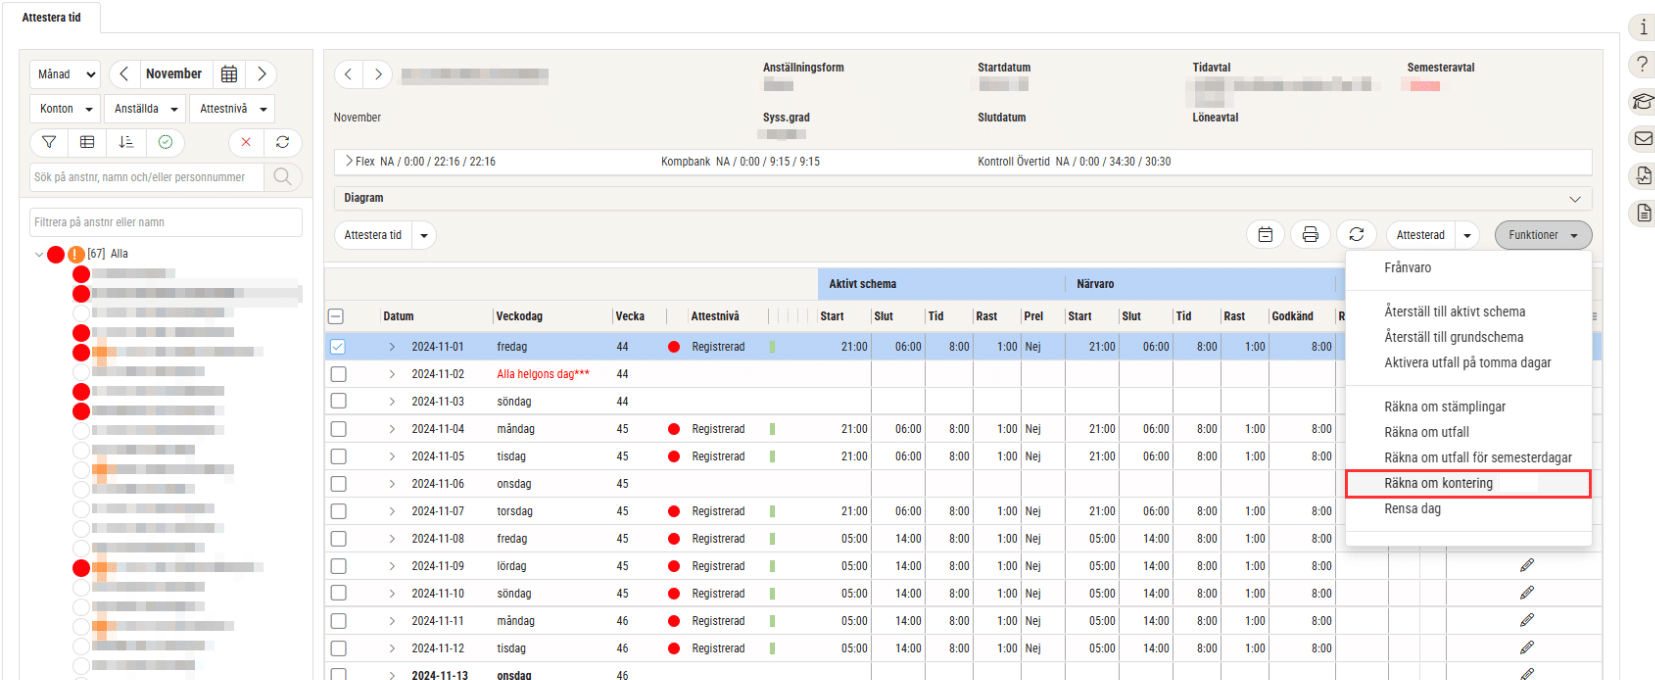This screenshot has height=680, width=1655.
Task: Print the time report with the printer icon
Action: pos(1310,235)
